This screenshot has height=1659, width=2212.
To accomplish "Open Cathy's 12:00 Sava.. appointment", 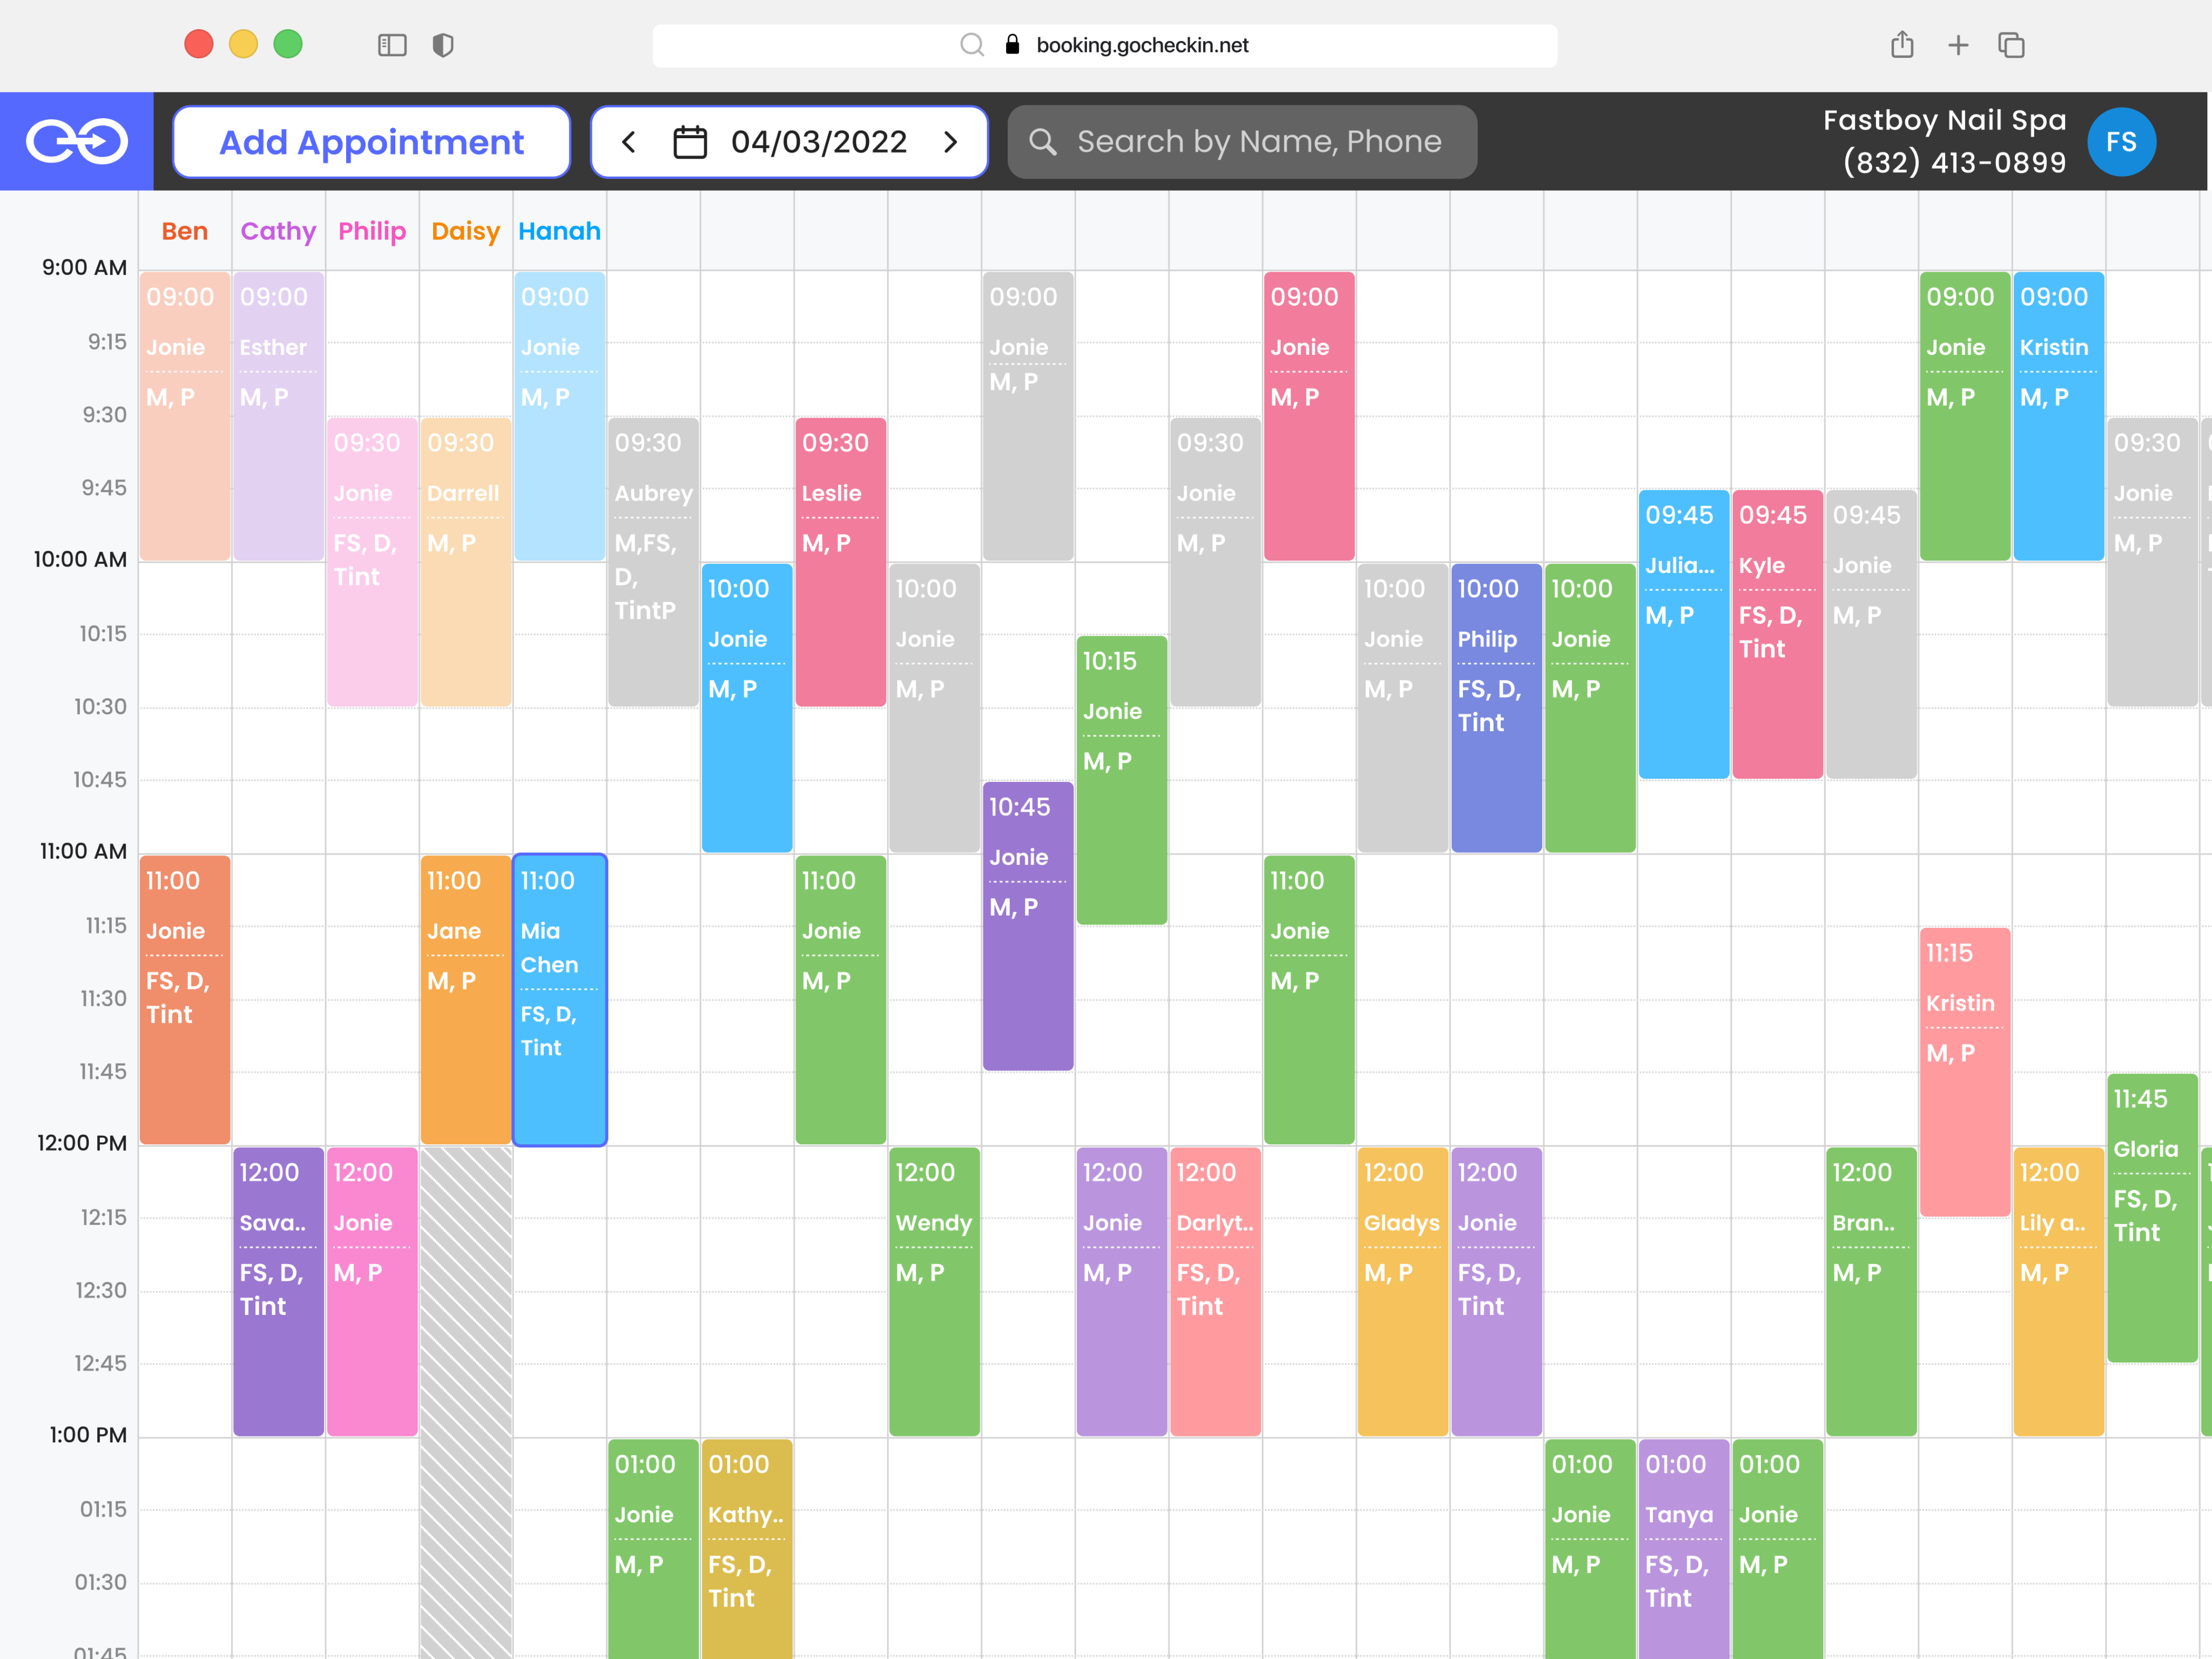I will pos(278,1292).
